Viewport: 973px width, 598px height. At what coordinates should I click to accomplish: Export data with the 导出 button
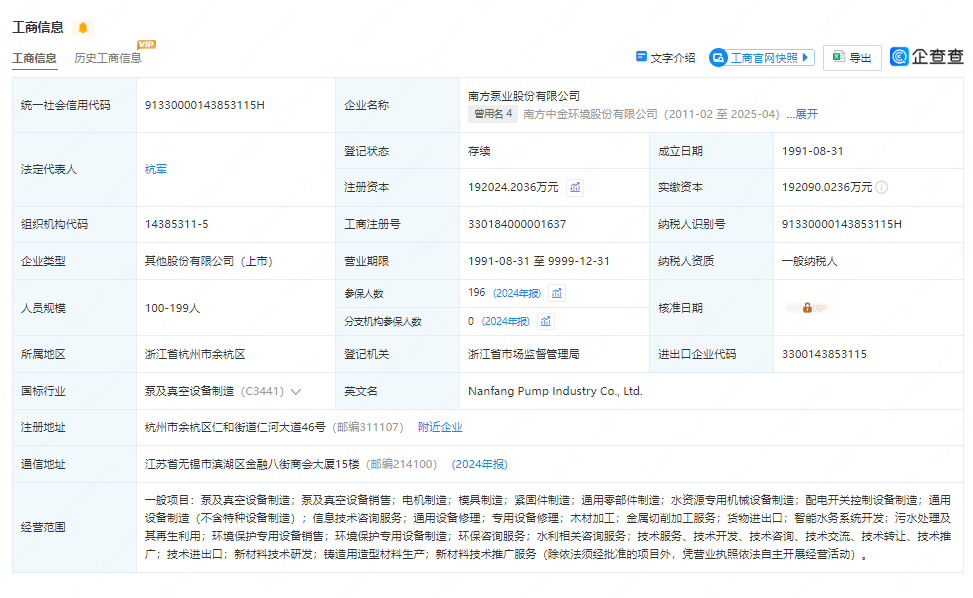852,58
